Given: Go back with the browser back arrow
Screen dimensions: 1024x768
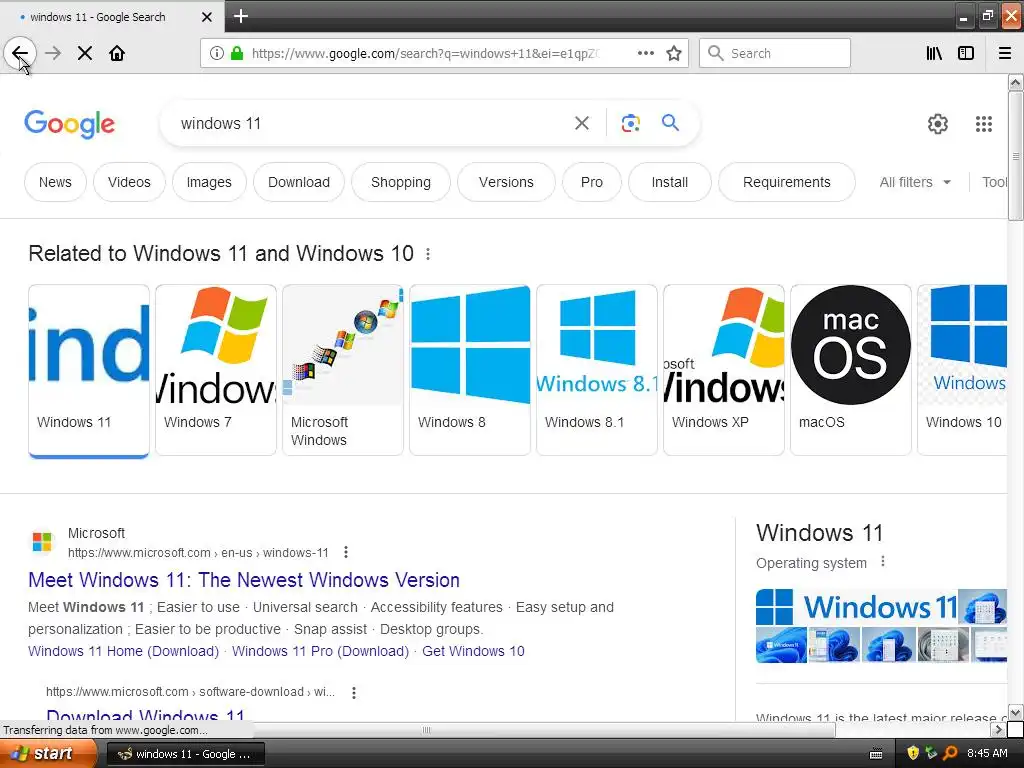Looking at the screenshot, I should click(20, 53).
